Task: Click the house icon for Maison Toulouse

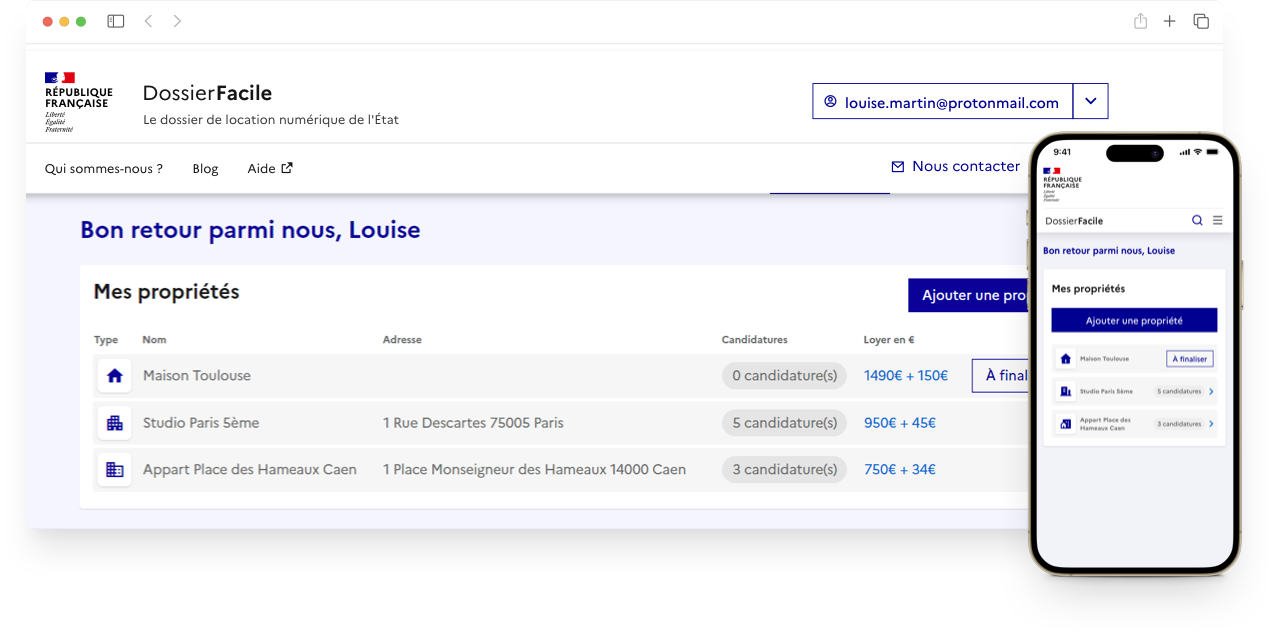Action: click(x=115, y=376)
